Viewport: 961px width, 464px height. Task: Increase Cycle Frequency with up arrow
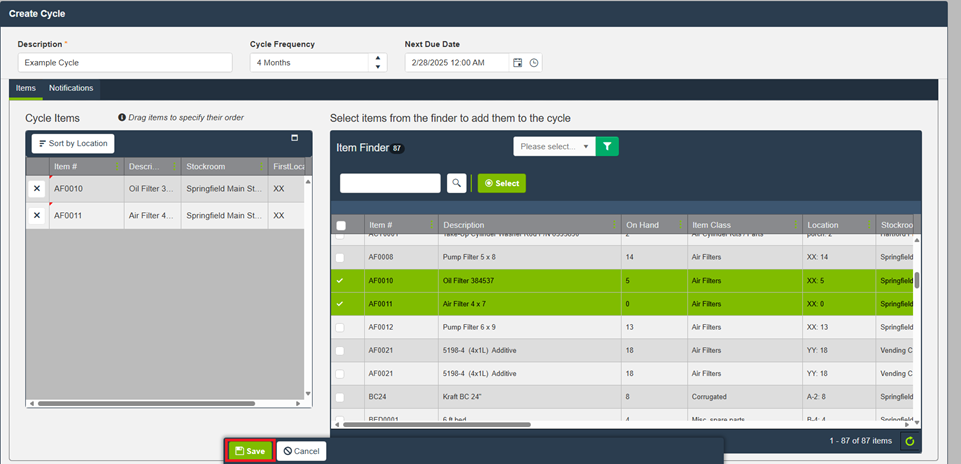click(x=378, y=58)
